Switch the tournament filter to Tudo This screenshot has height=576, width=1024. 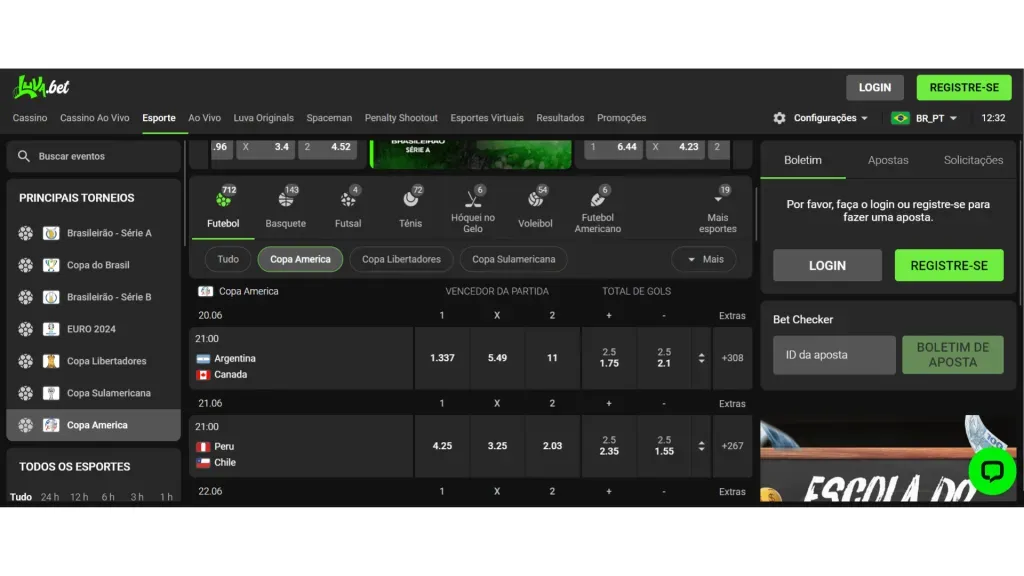[x=228, y=259]
